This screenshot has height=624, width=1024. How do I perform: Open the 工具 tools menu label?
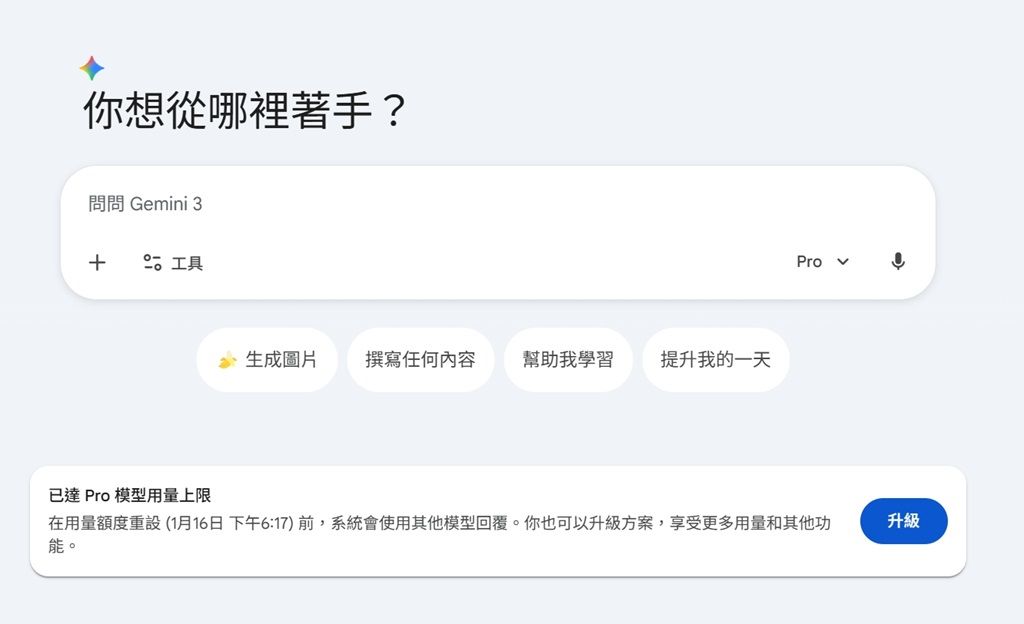tap(187, 264)
